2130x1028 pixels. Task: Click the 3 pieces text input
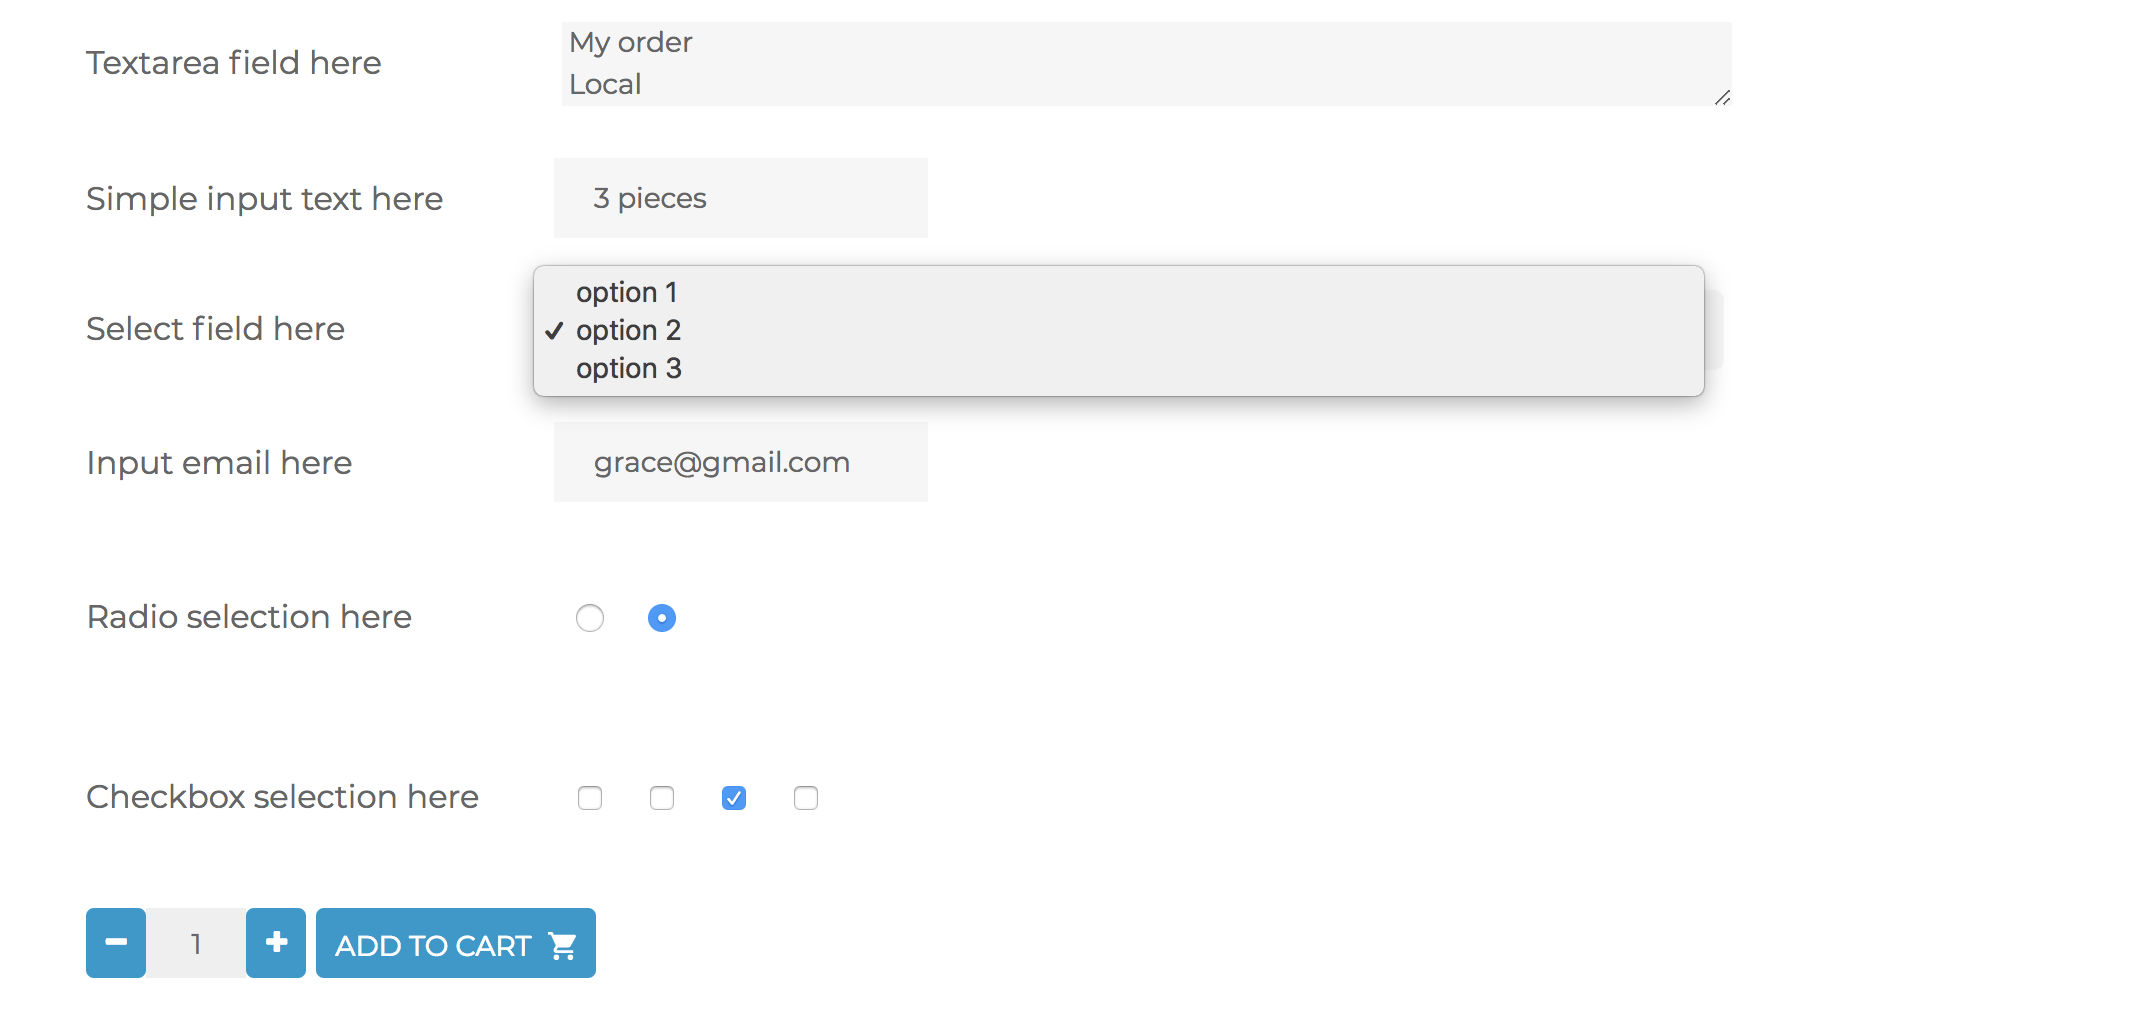point(741,198)
